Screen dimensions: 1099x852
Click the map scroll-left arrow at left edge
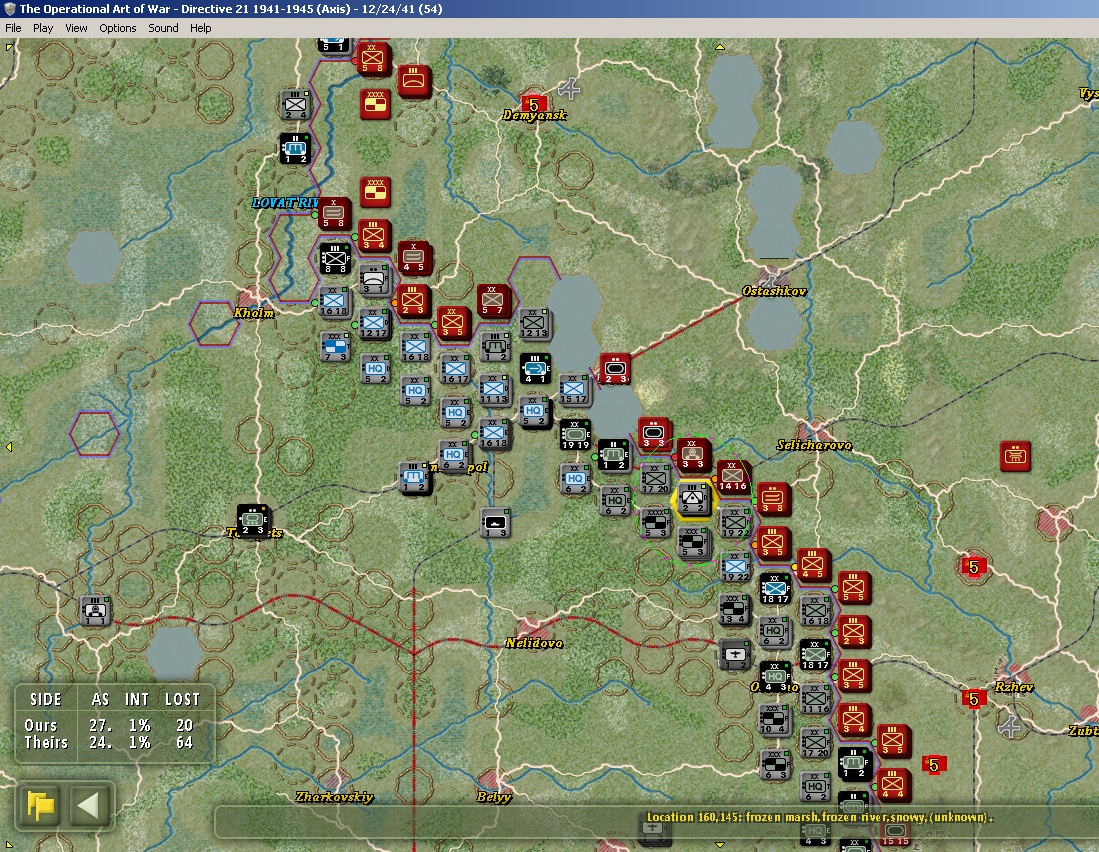pyautogui.click(x=9, y=446)
